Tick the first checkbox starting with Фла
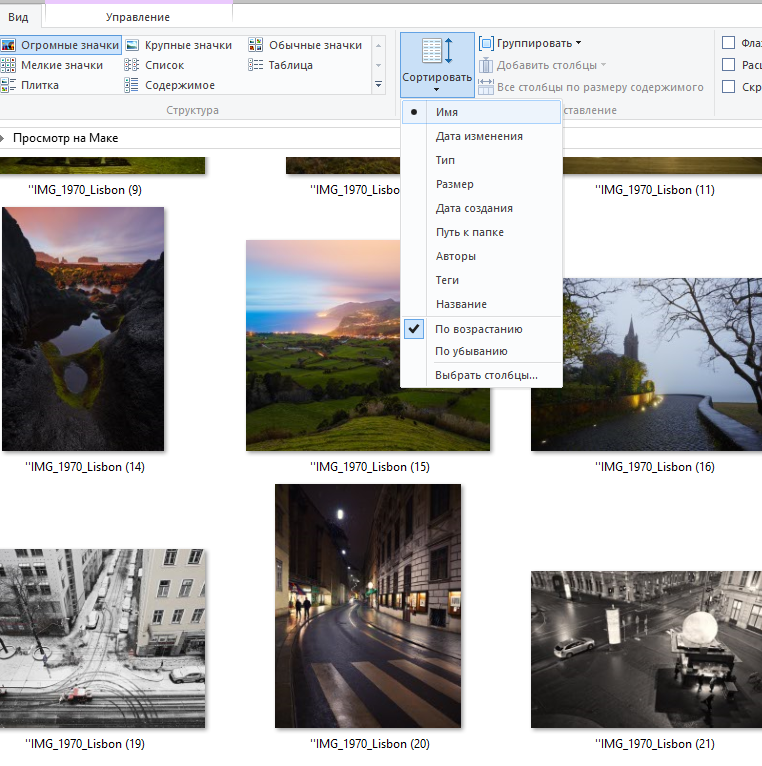Screen dimensions: 762x766 click(729, 42)
